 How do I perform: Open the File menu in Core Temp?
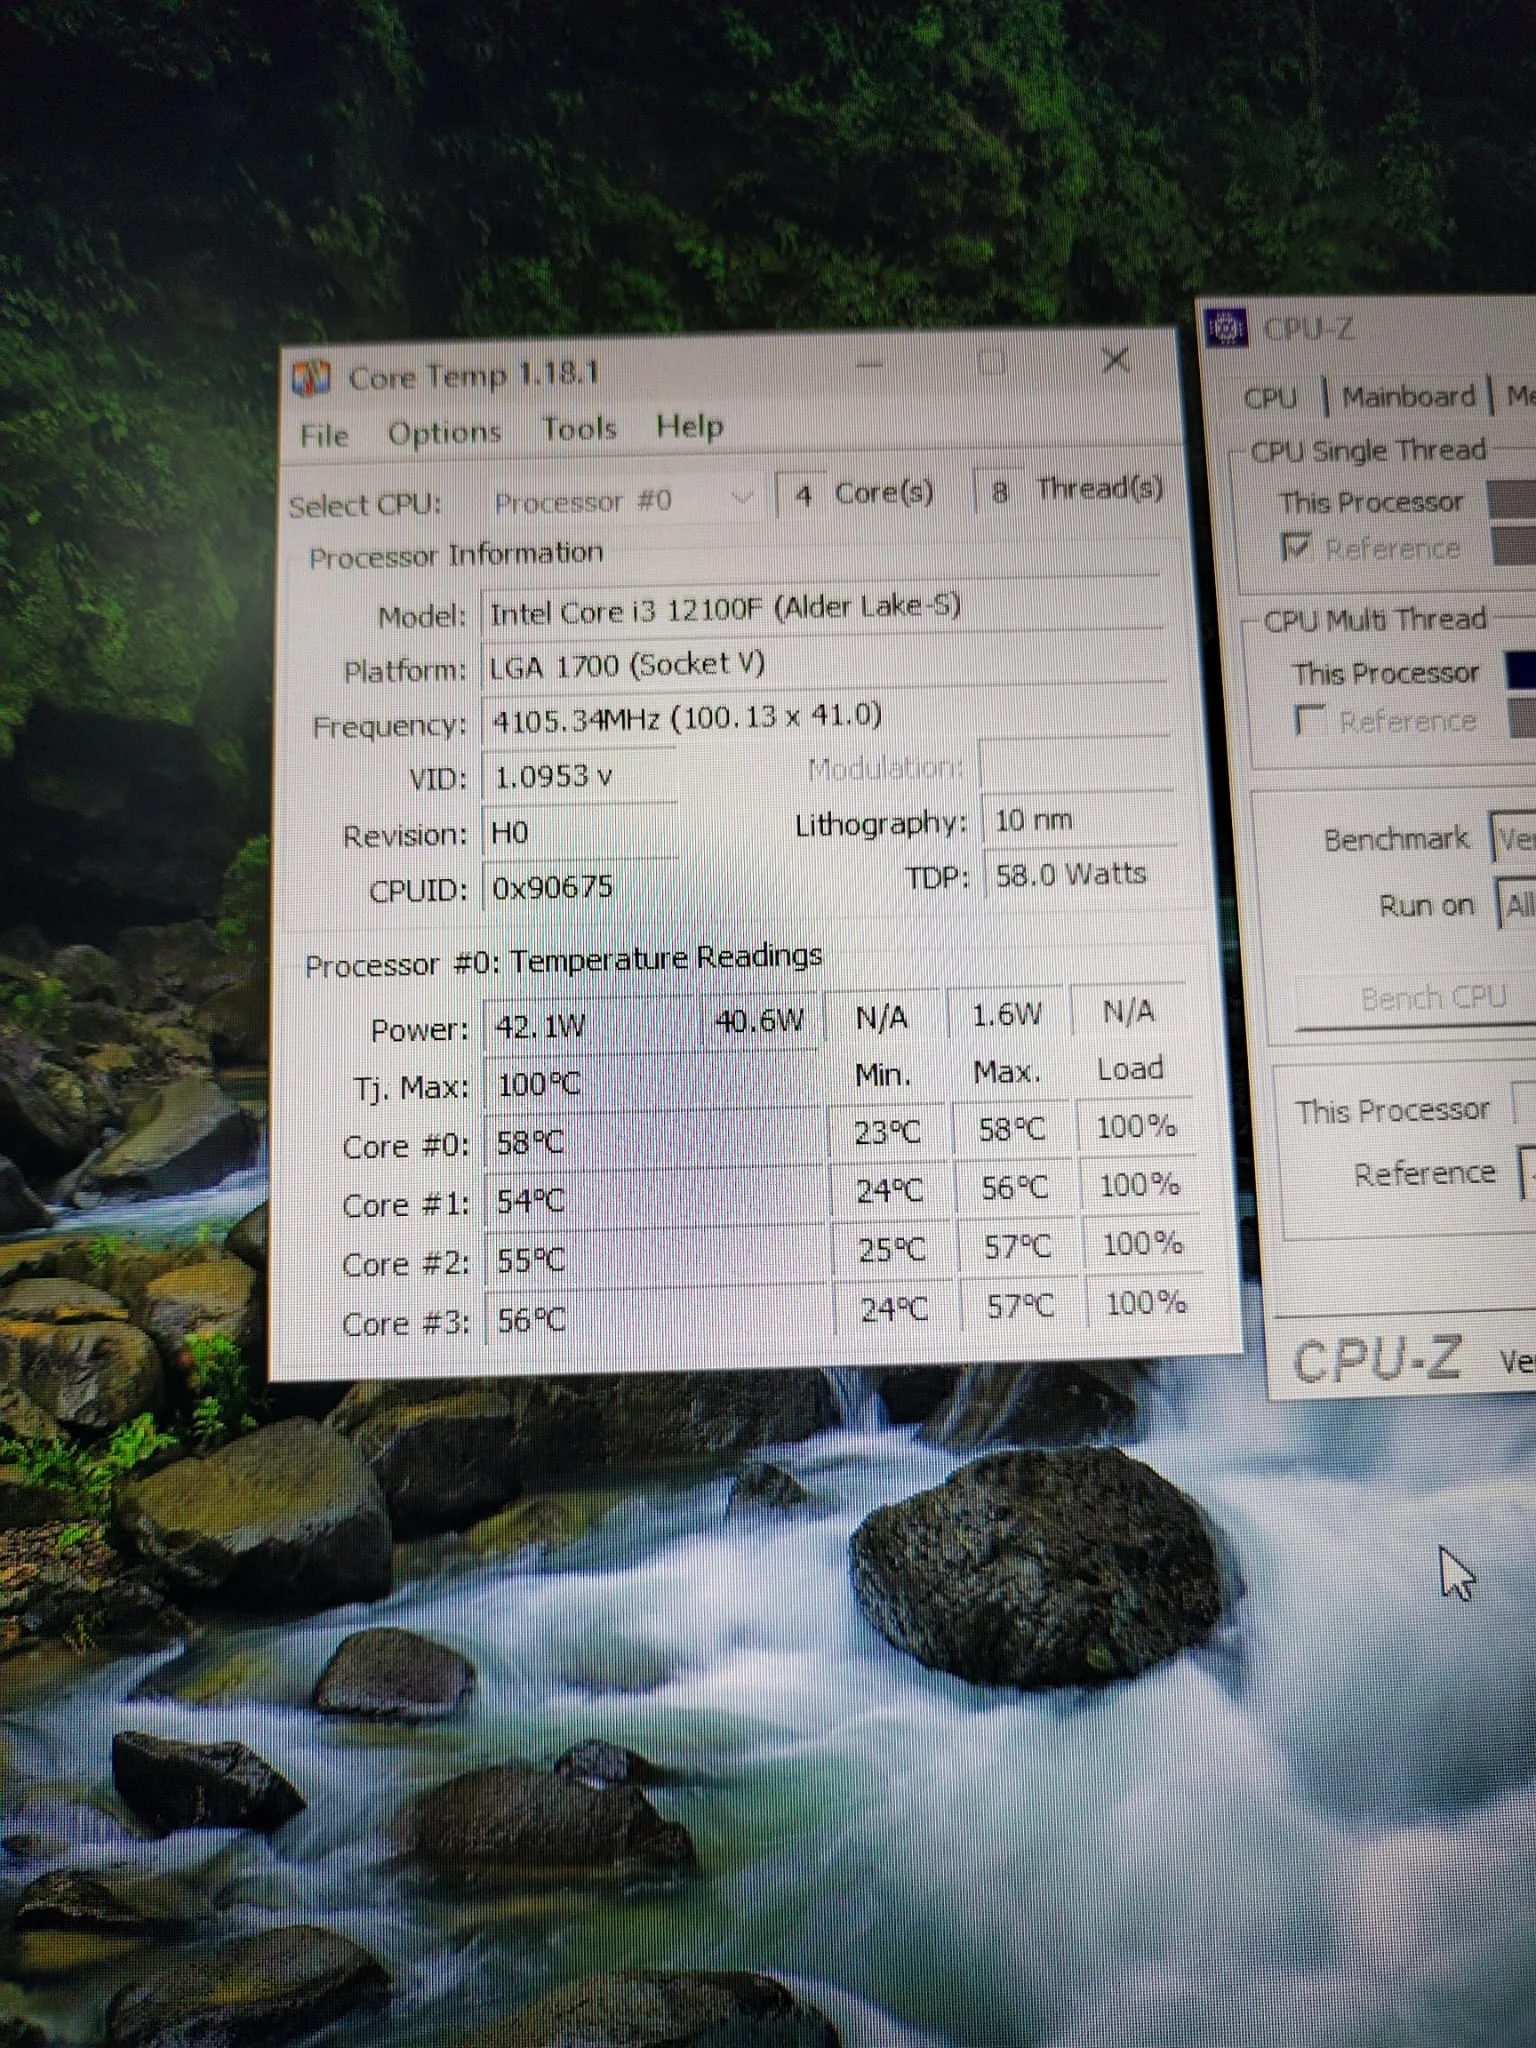coord(324,436)
